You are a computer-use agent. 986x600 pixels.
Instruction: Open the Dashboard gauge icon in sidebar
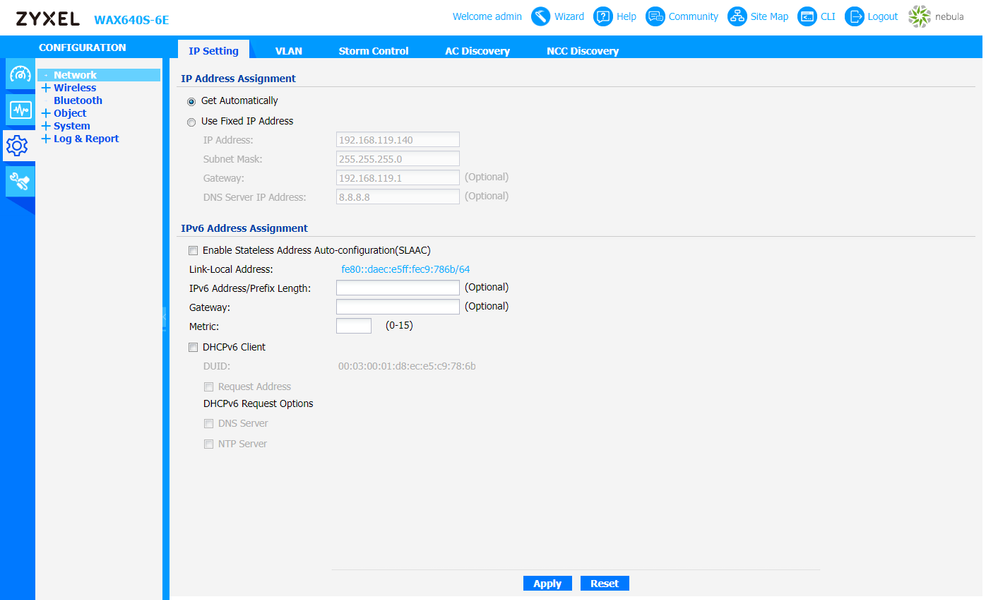click(19, 75)
